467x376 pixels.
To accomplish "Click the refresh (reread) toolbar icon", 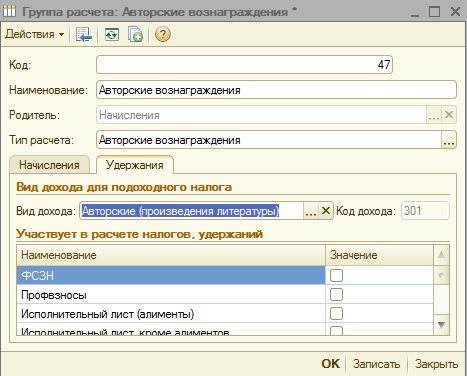I will click(x=112, y=34).
